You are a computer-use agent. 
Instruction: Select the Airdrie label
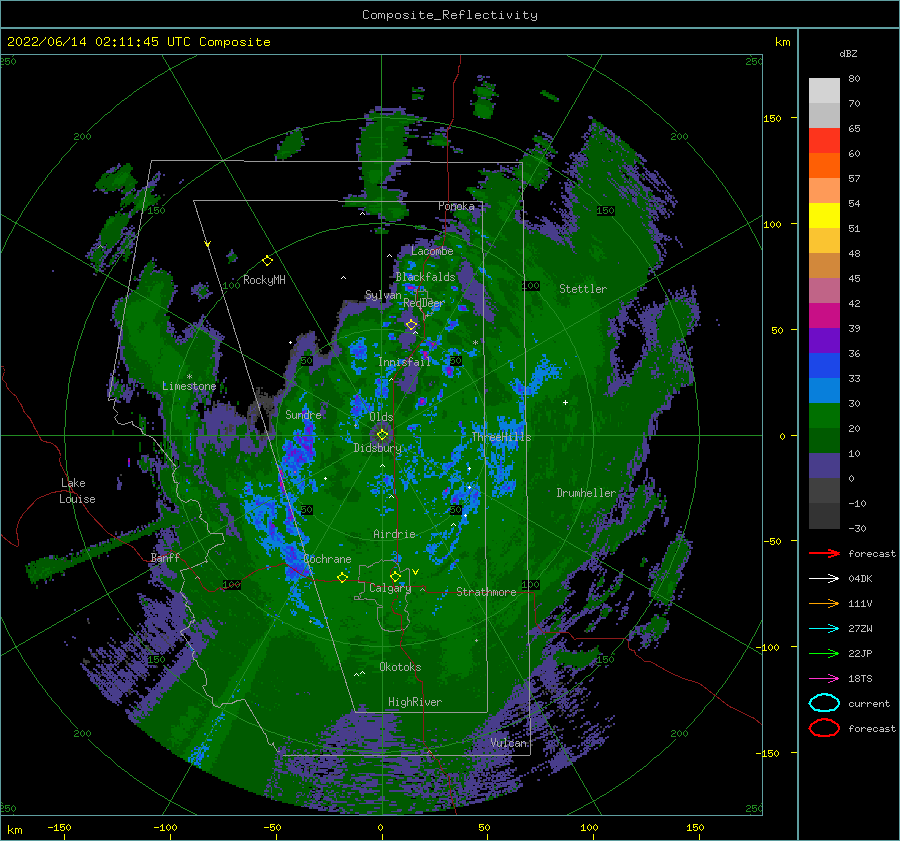click(394, 534)
